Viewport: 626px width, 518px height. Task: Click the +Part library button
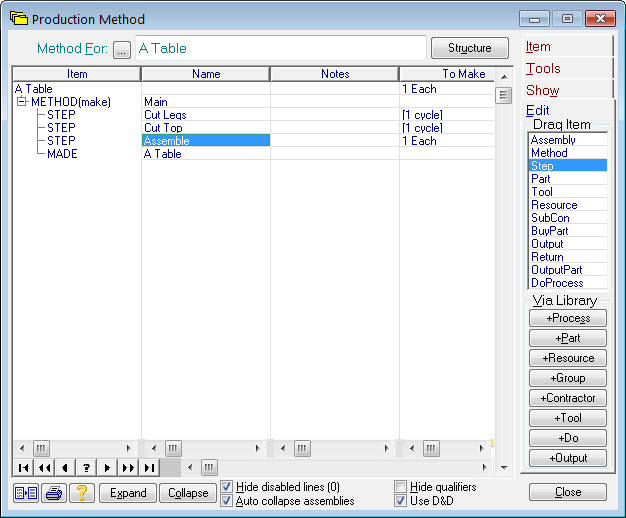pos(568,338)
